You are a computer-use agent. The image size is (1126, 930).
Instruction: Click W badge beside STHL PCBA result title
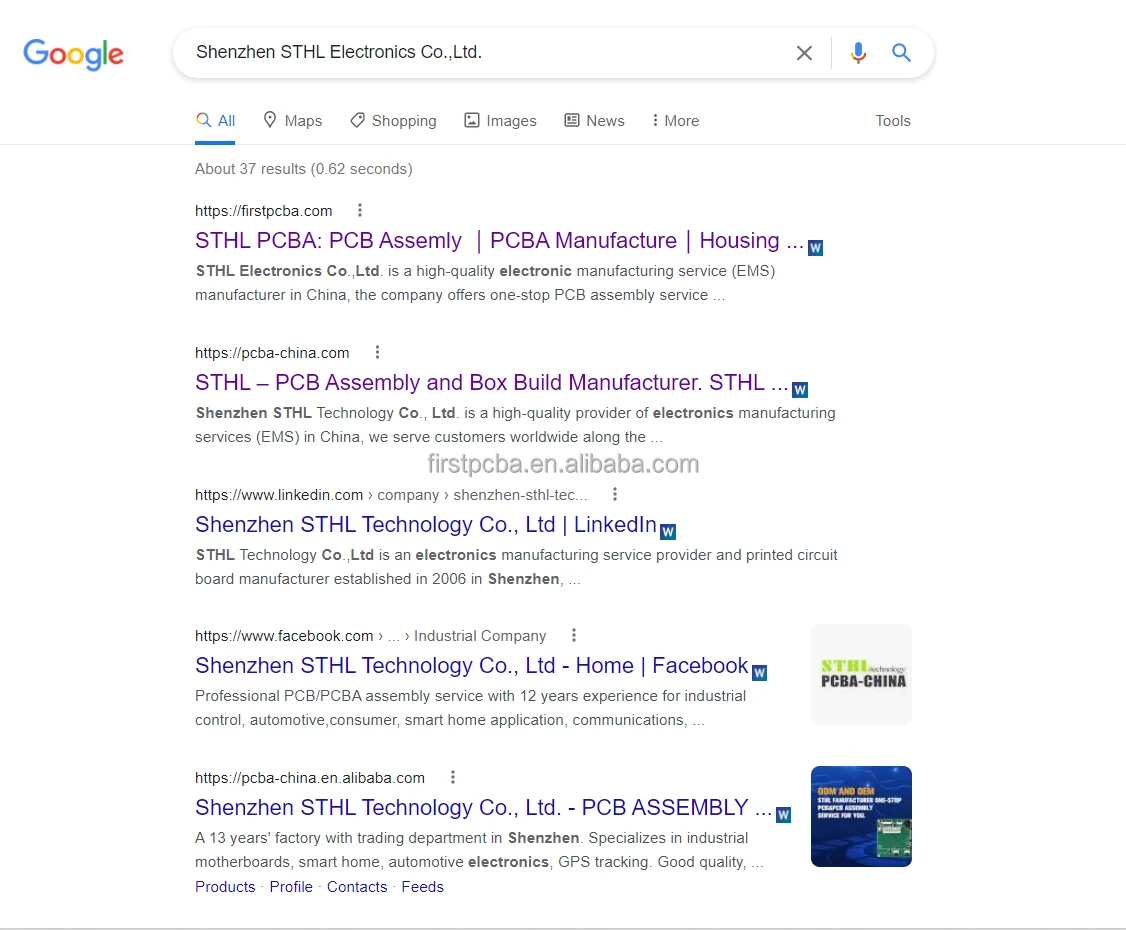point(815,248)
